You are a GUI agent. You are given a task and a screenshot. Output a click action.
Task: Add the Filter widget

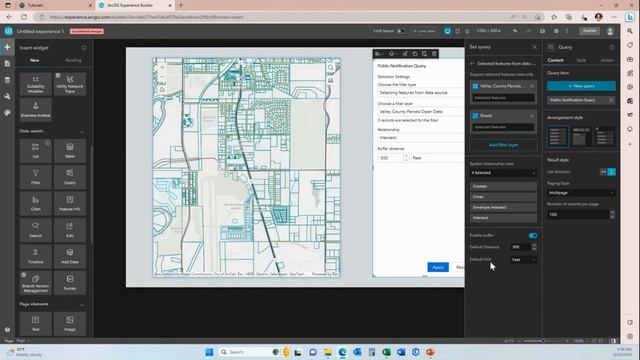click(36, 177)
